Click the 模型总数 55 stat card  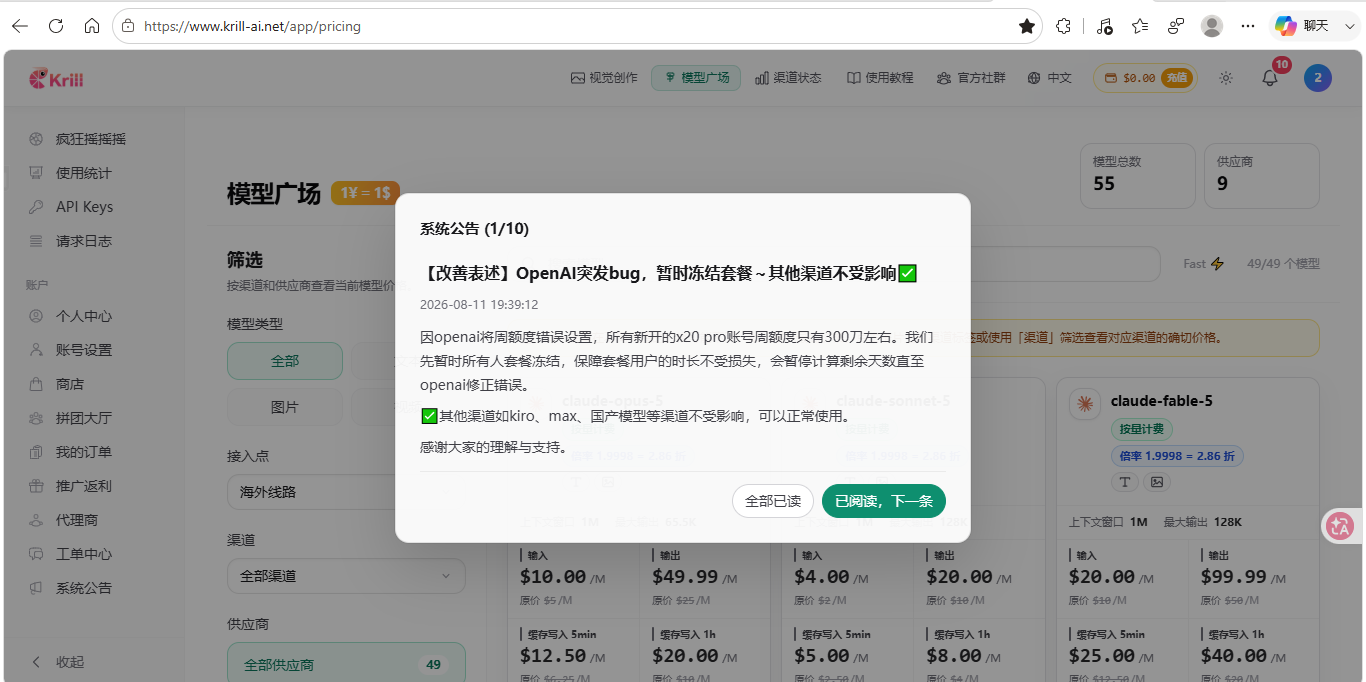pyautogui.click(x=1137, y=176)
